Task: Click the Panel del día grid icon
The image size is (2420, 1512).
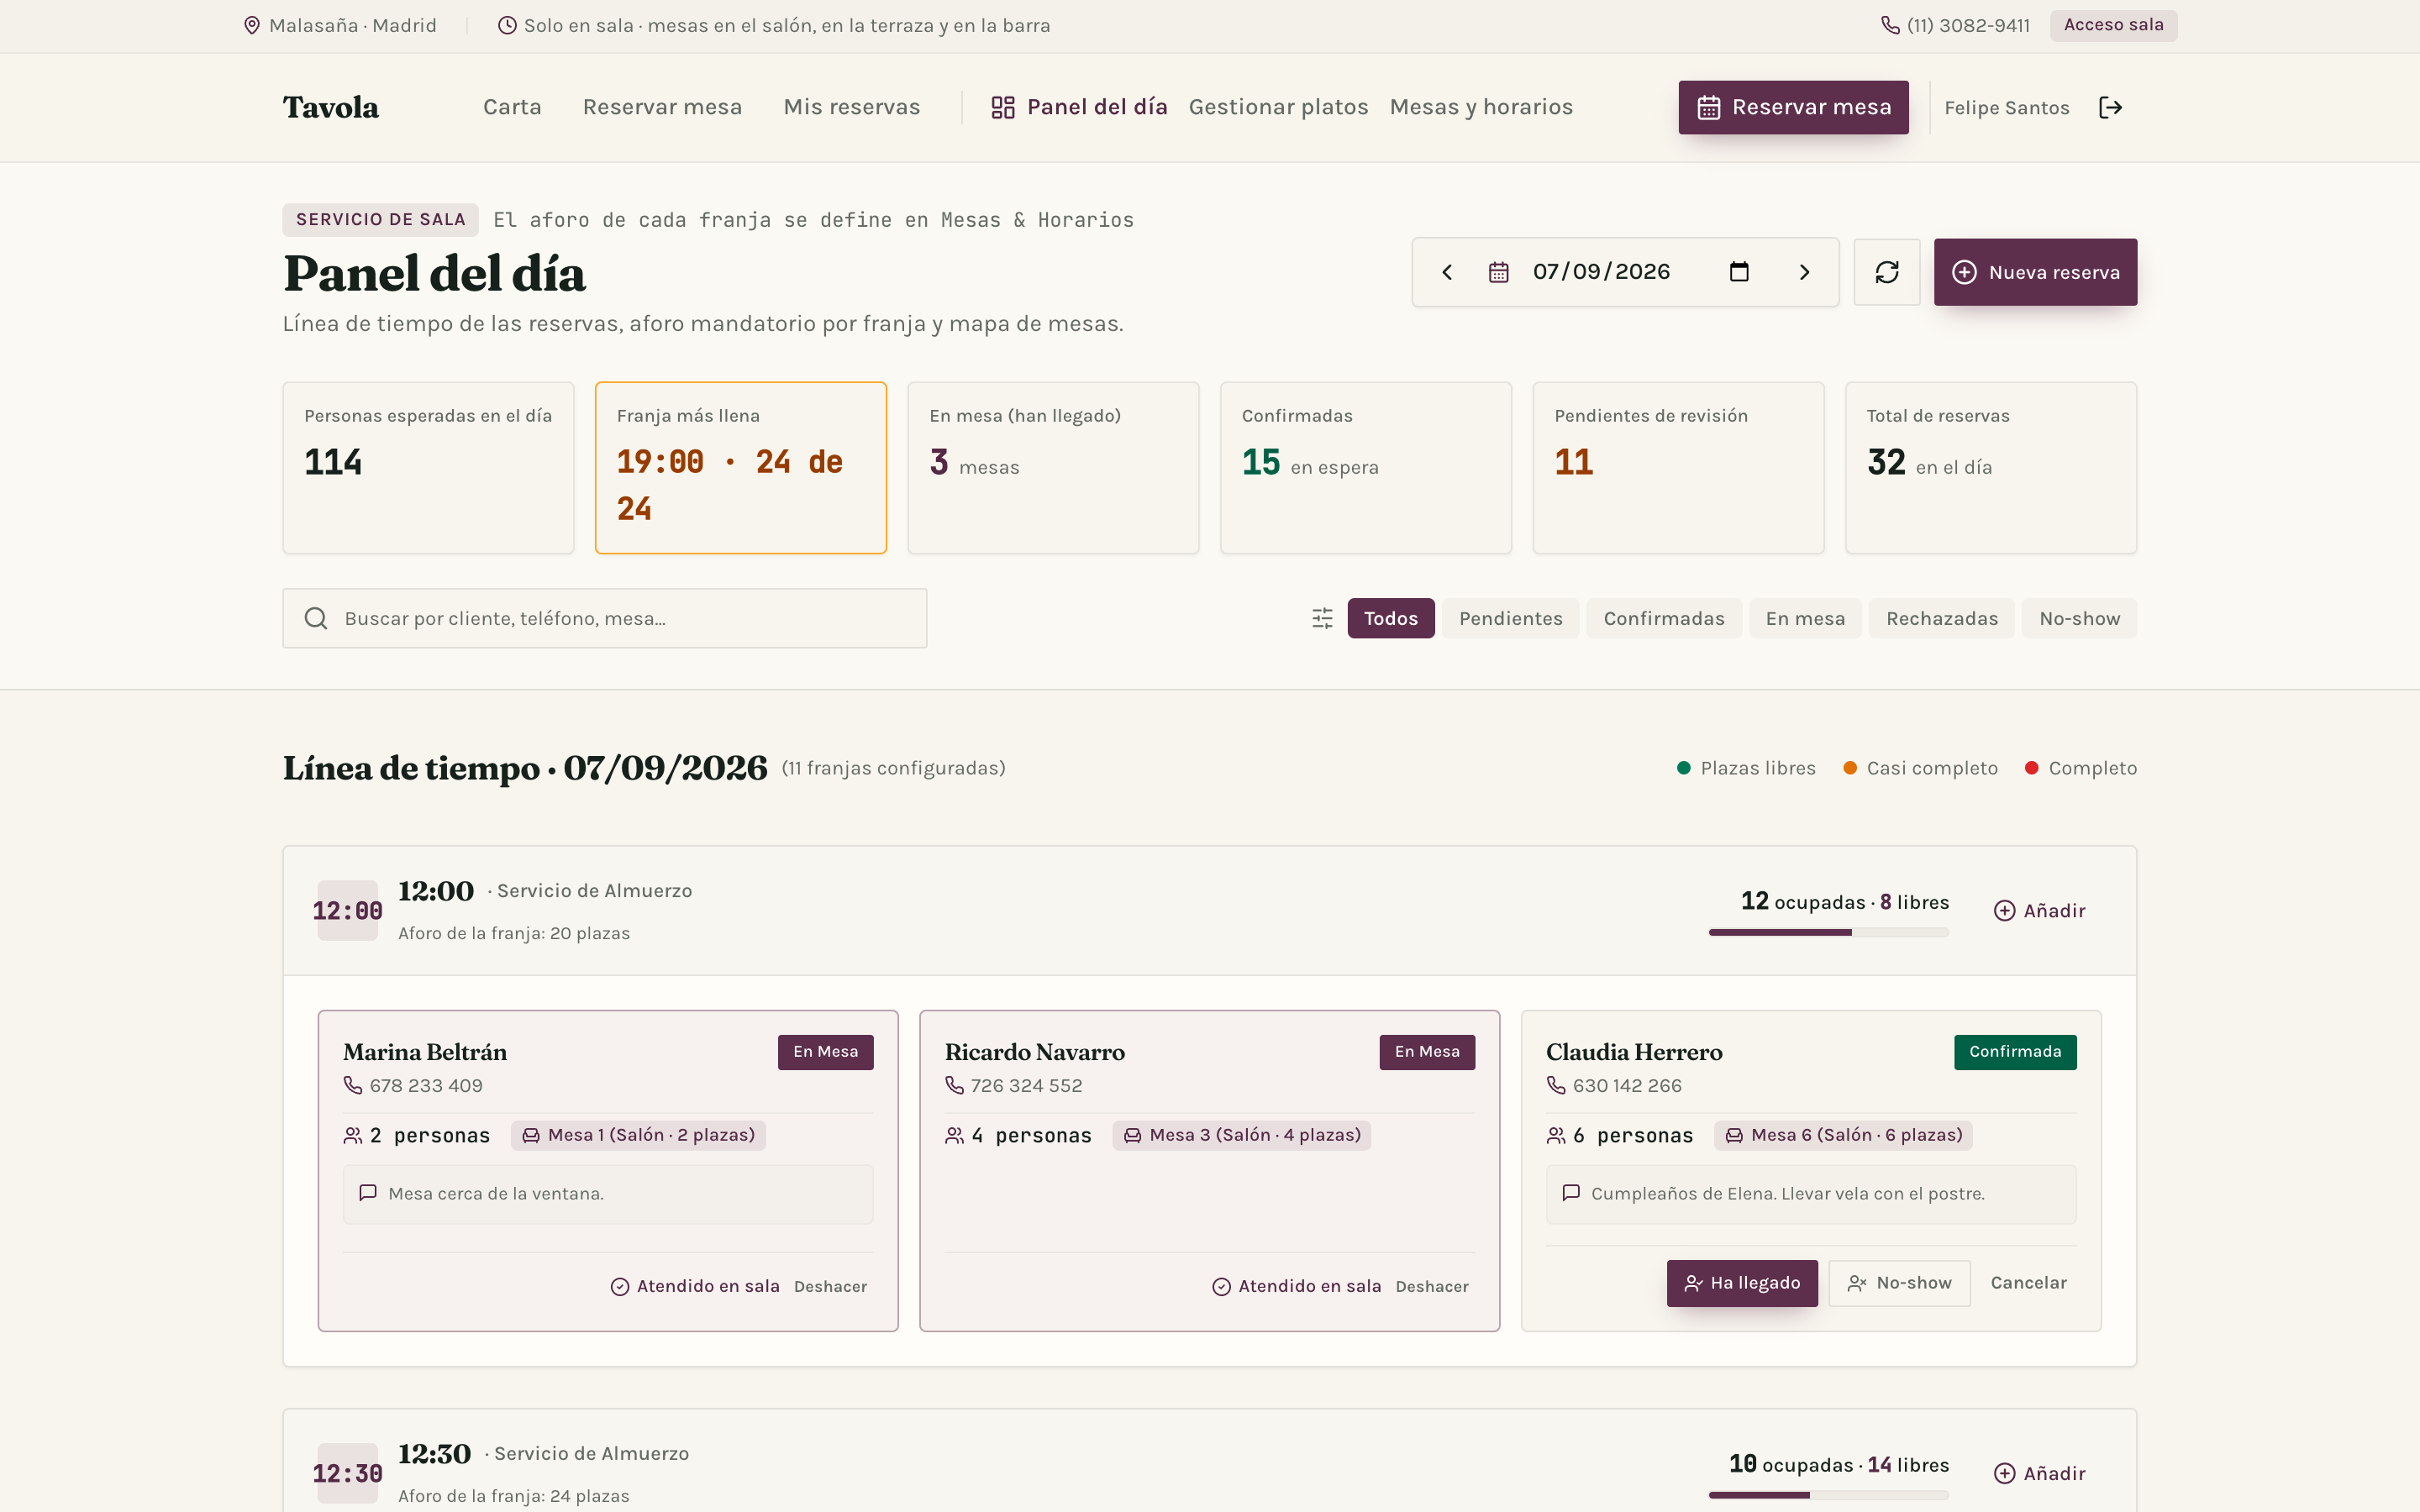Action: [1003, 107]
